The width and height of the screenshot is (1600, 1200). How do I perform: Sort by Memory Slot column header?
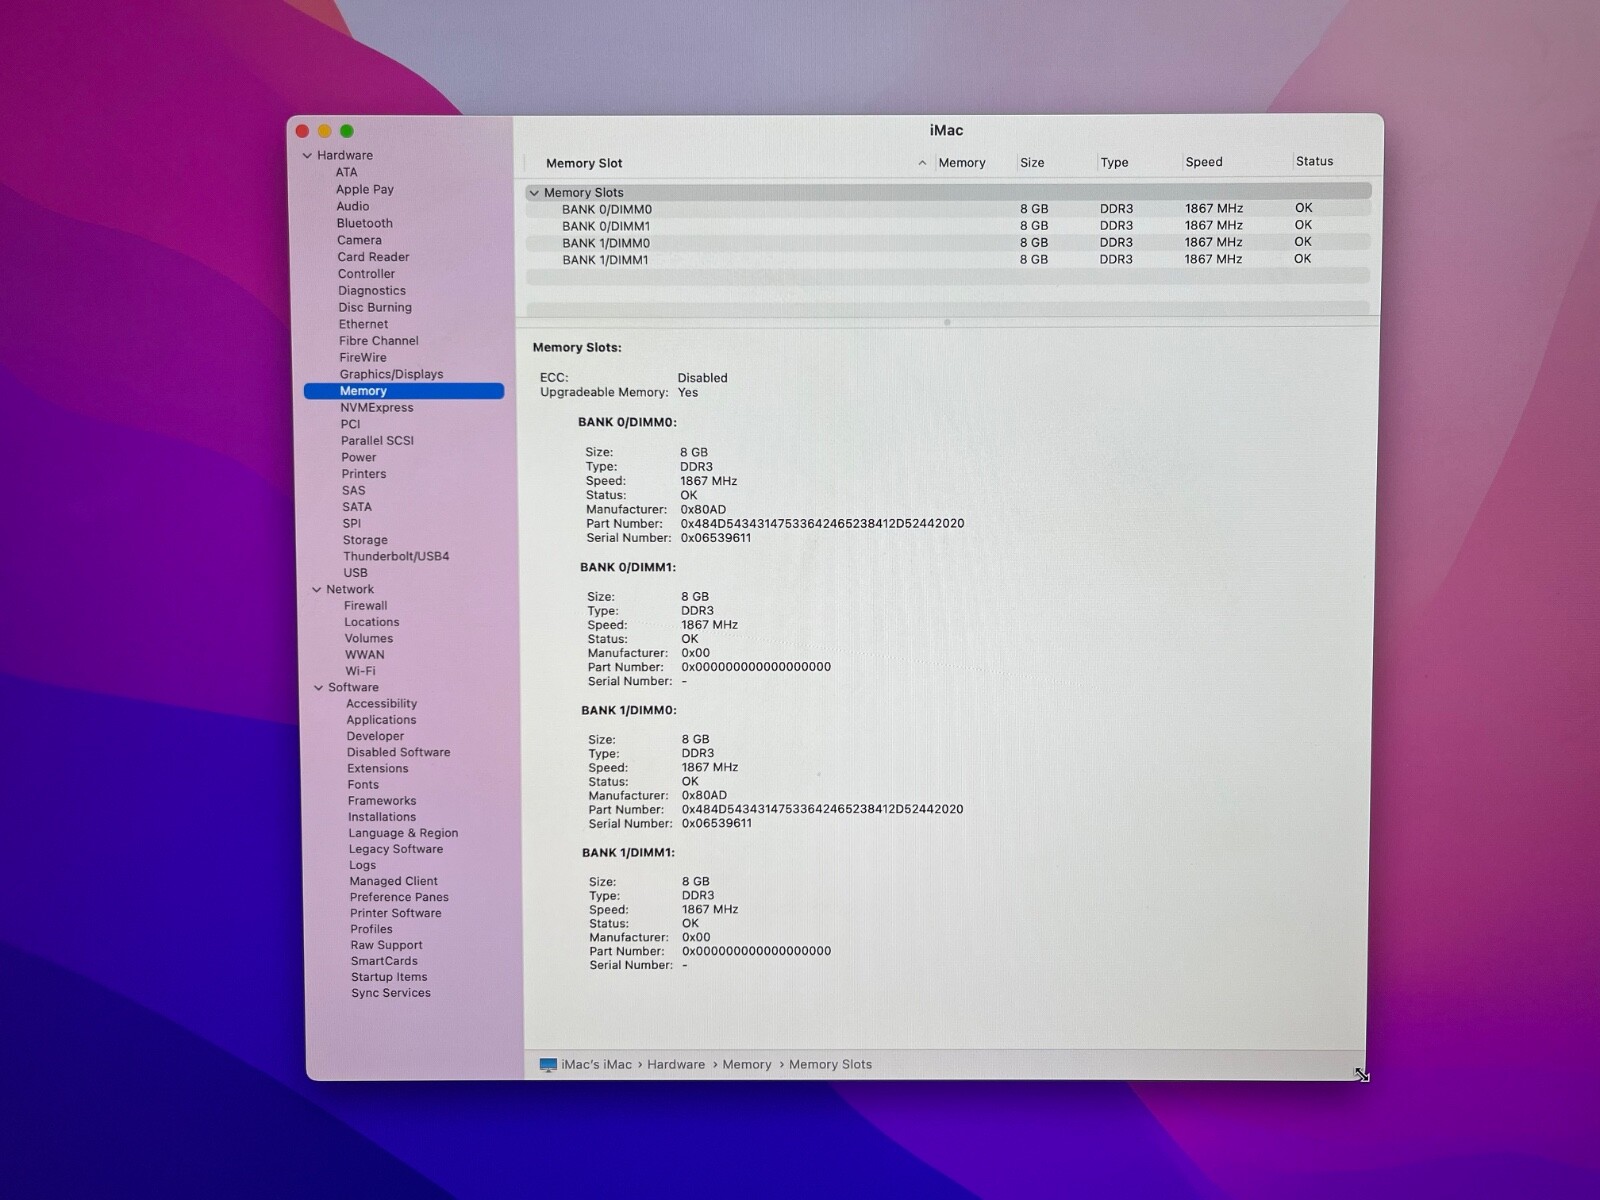pos(584,163)
